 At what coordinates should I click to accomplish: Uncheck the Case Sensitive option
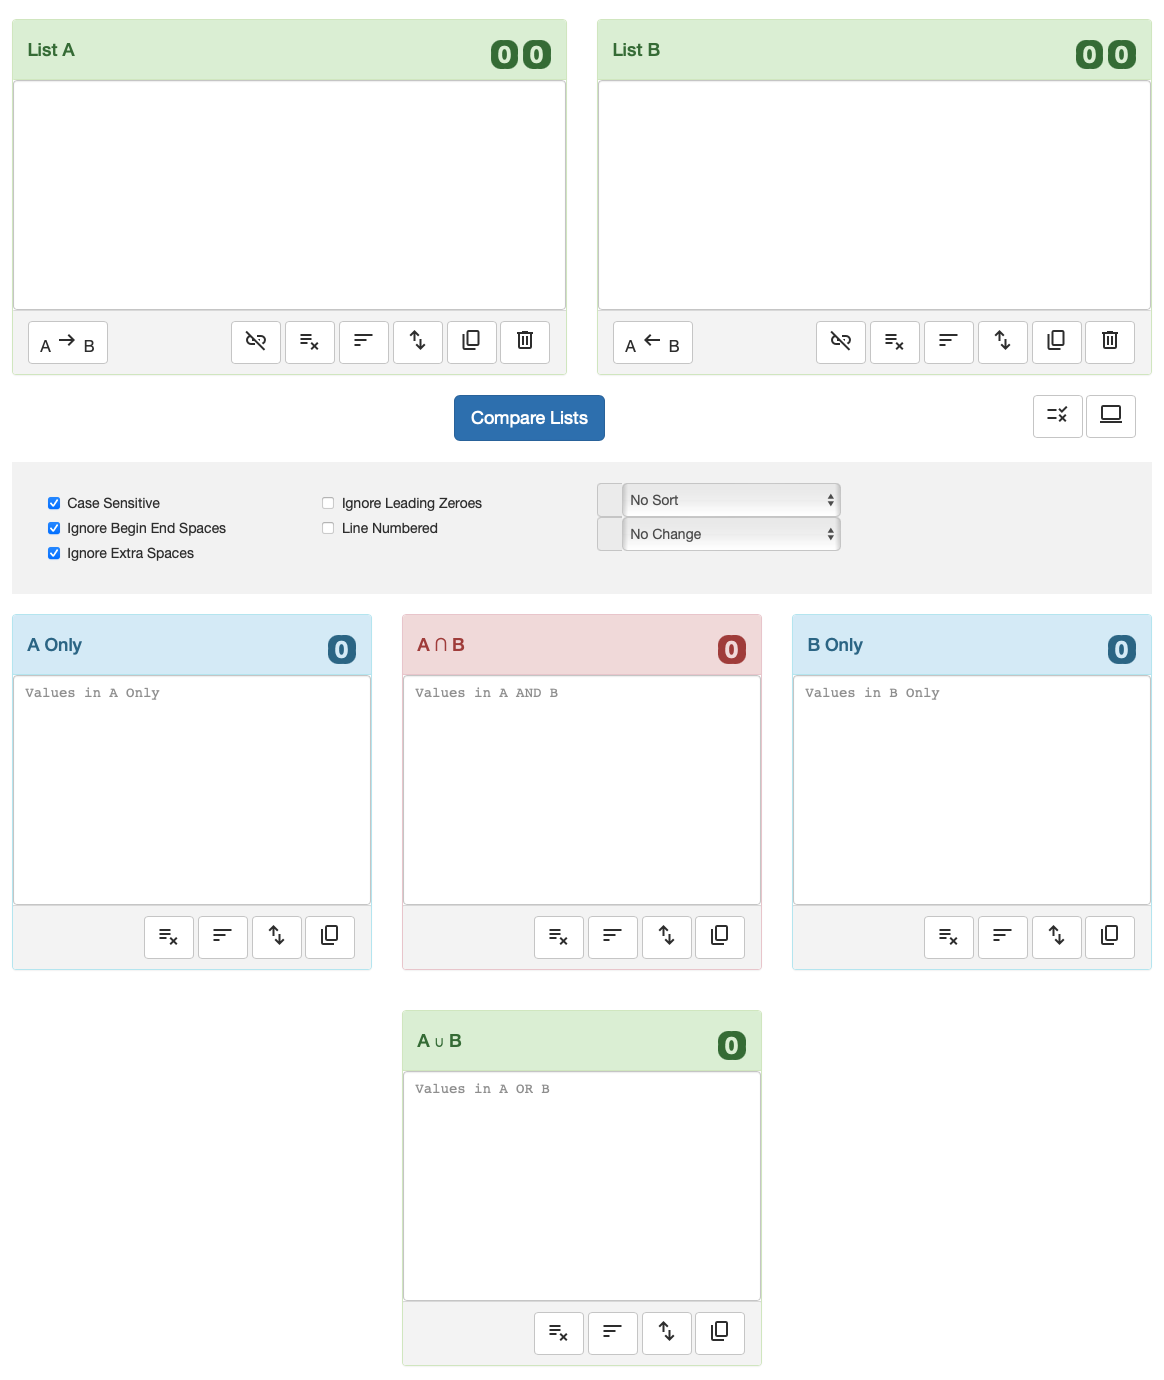(x=54, y=503)
